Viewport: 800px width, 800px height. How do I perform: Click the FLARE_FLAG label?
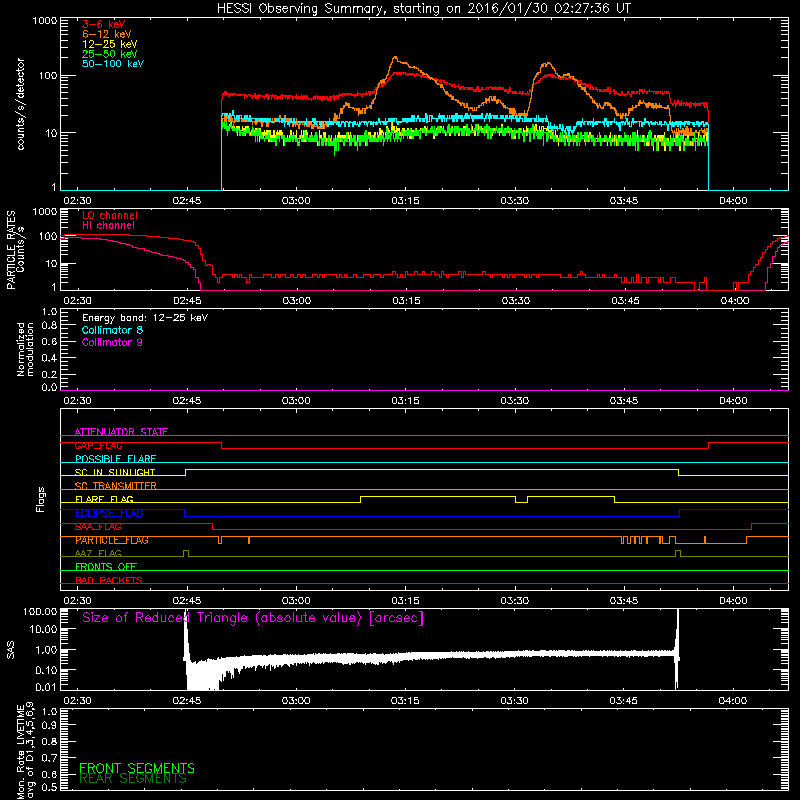click(104, 499)
